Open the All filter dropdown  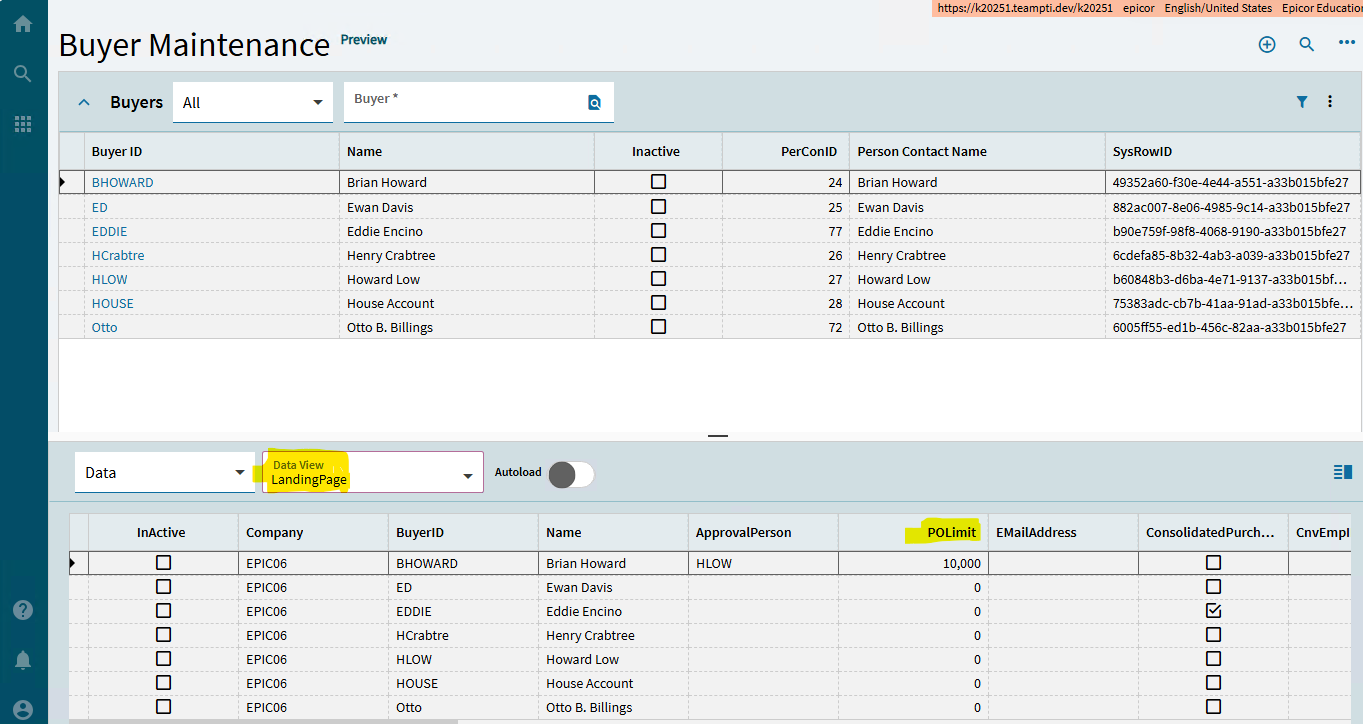[x=253, y=102]
